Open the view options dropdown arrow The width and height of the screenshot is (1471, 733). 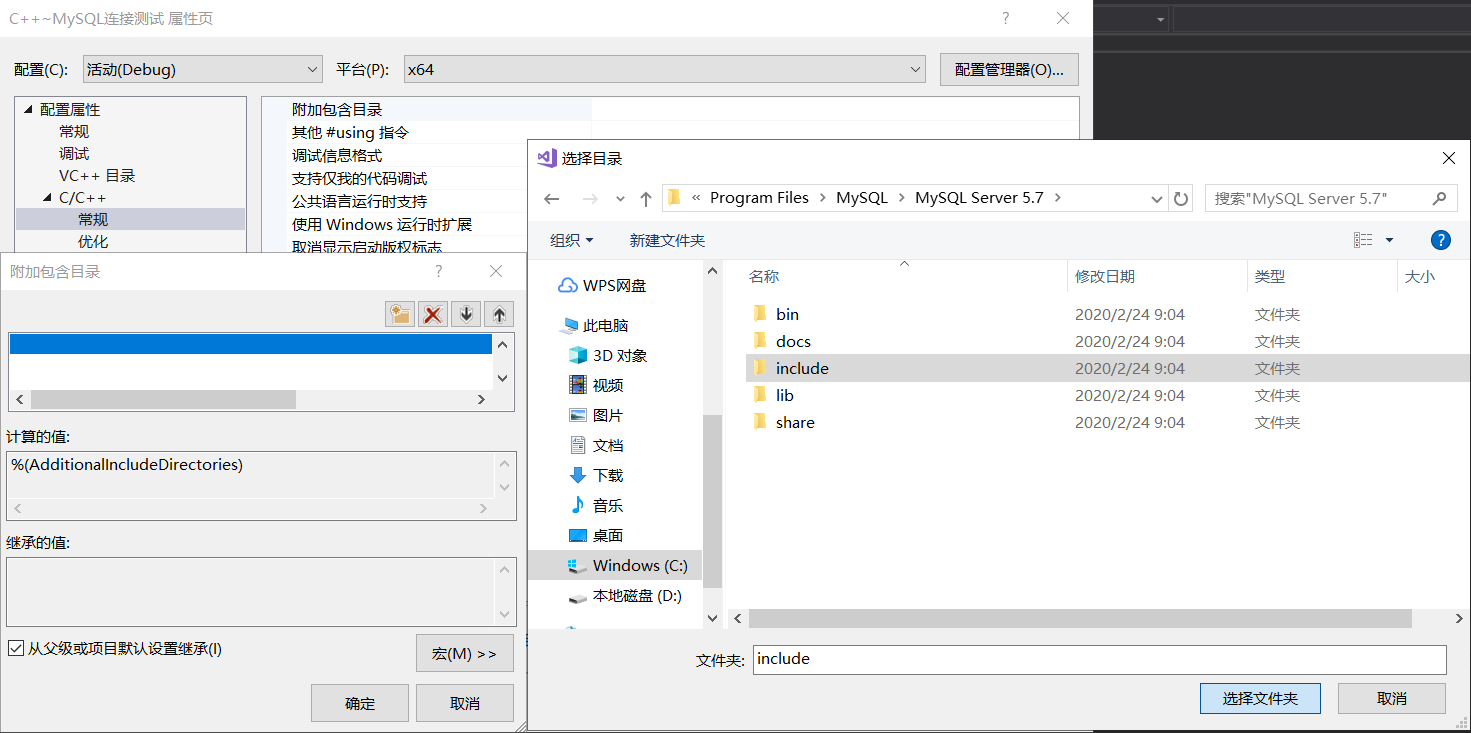[1389, 240]
